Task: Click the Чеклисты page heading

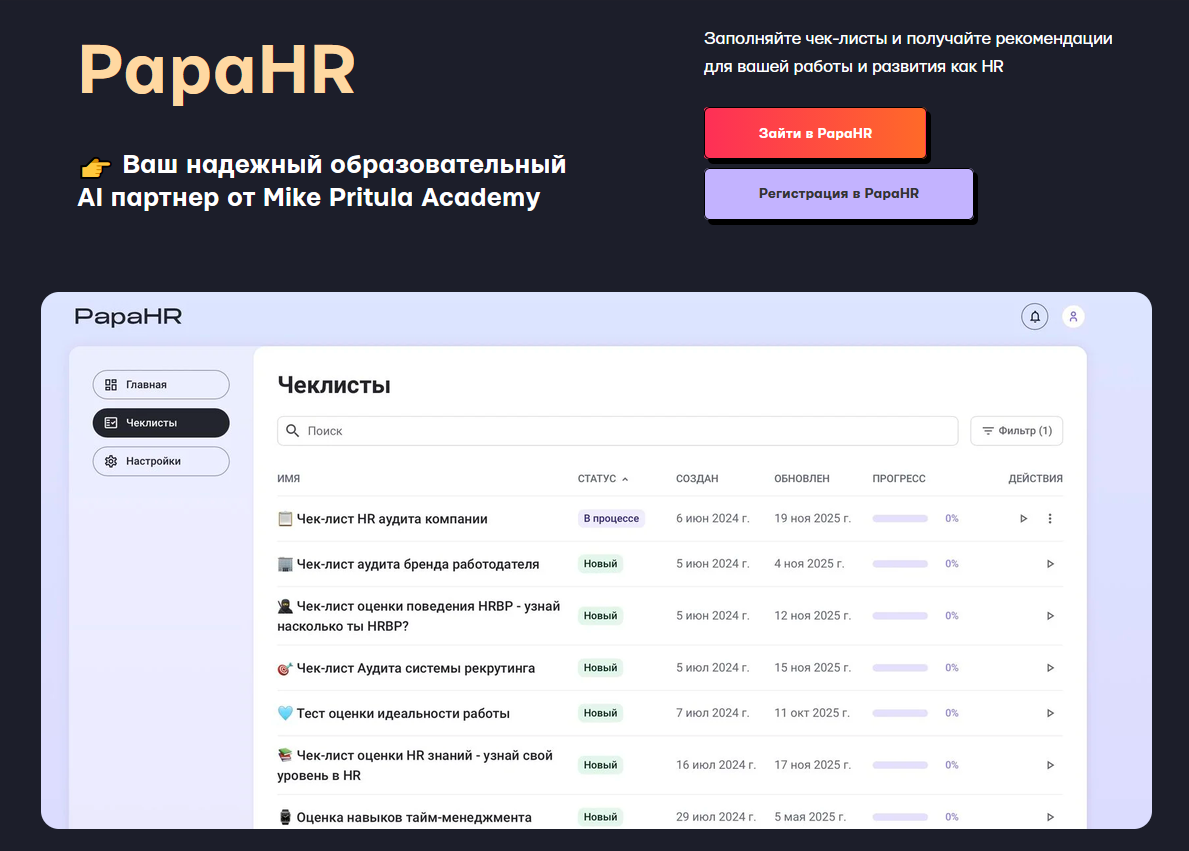Action: coord(334,385)
